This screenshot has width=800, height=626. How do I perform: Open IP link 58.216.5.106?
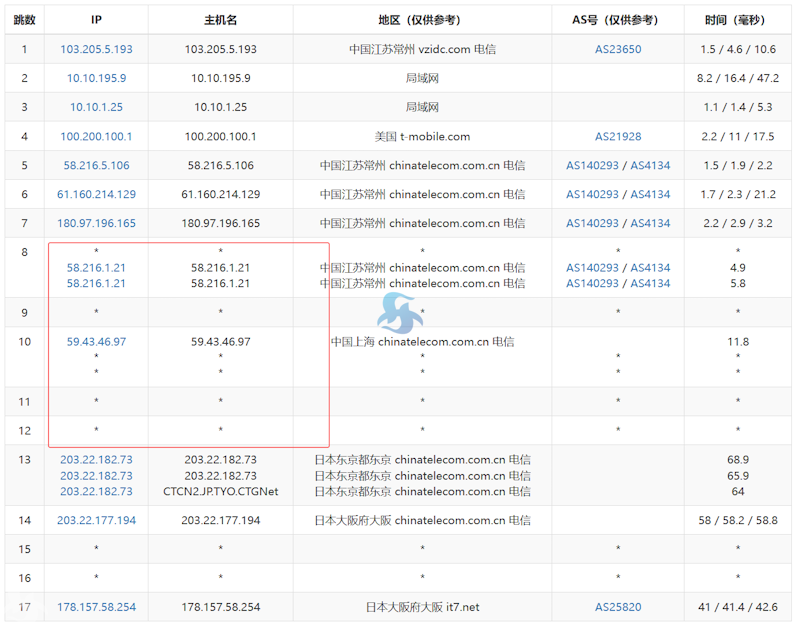(96, 165)
